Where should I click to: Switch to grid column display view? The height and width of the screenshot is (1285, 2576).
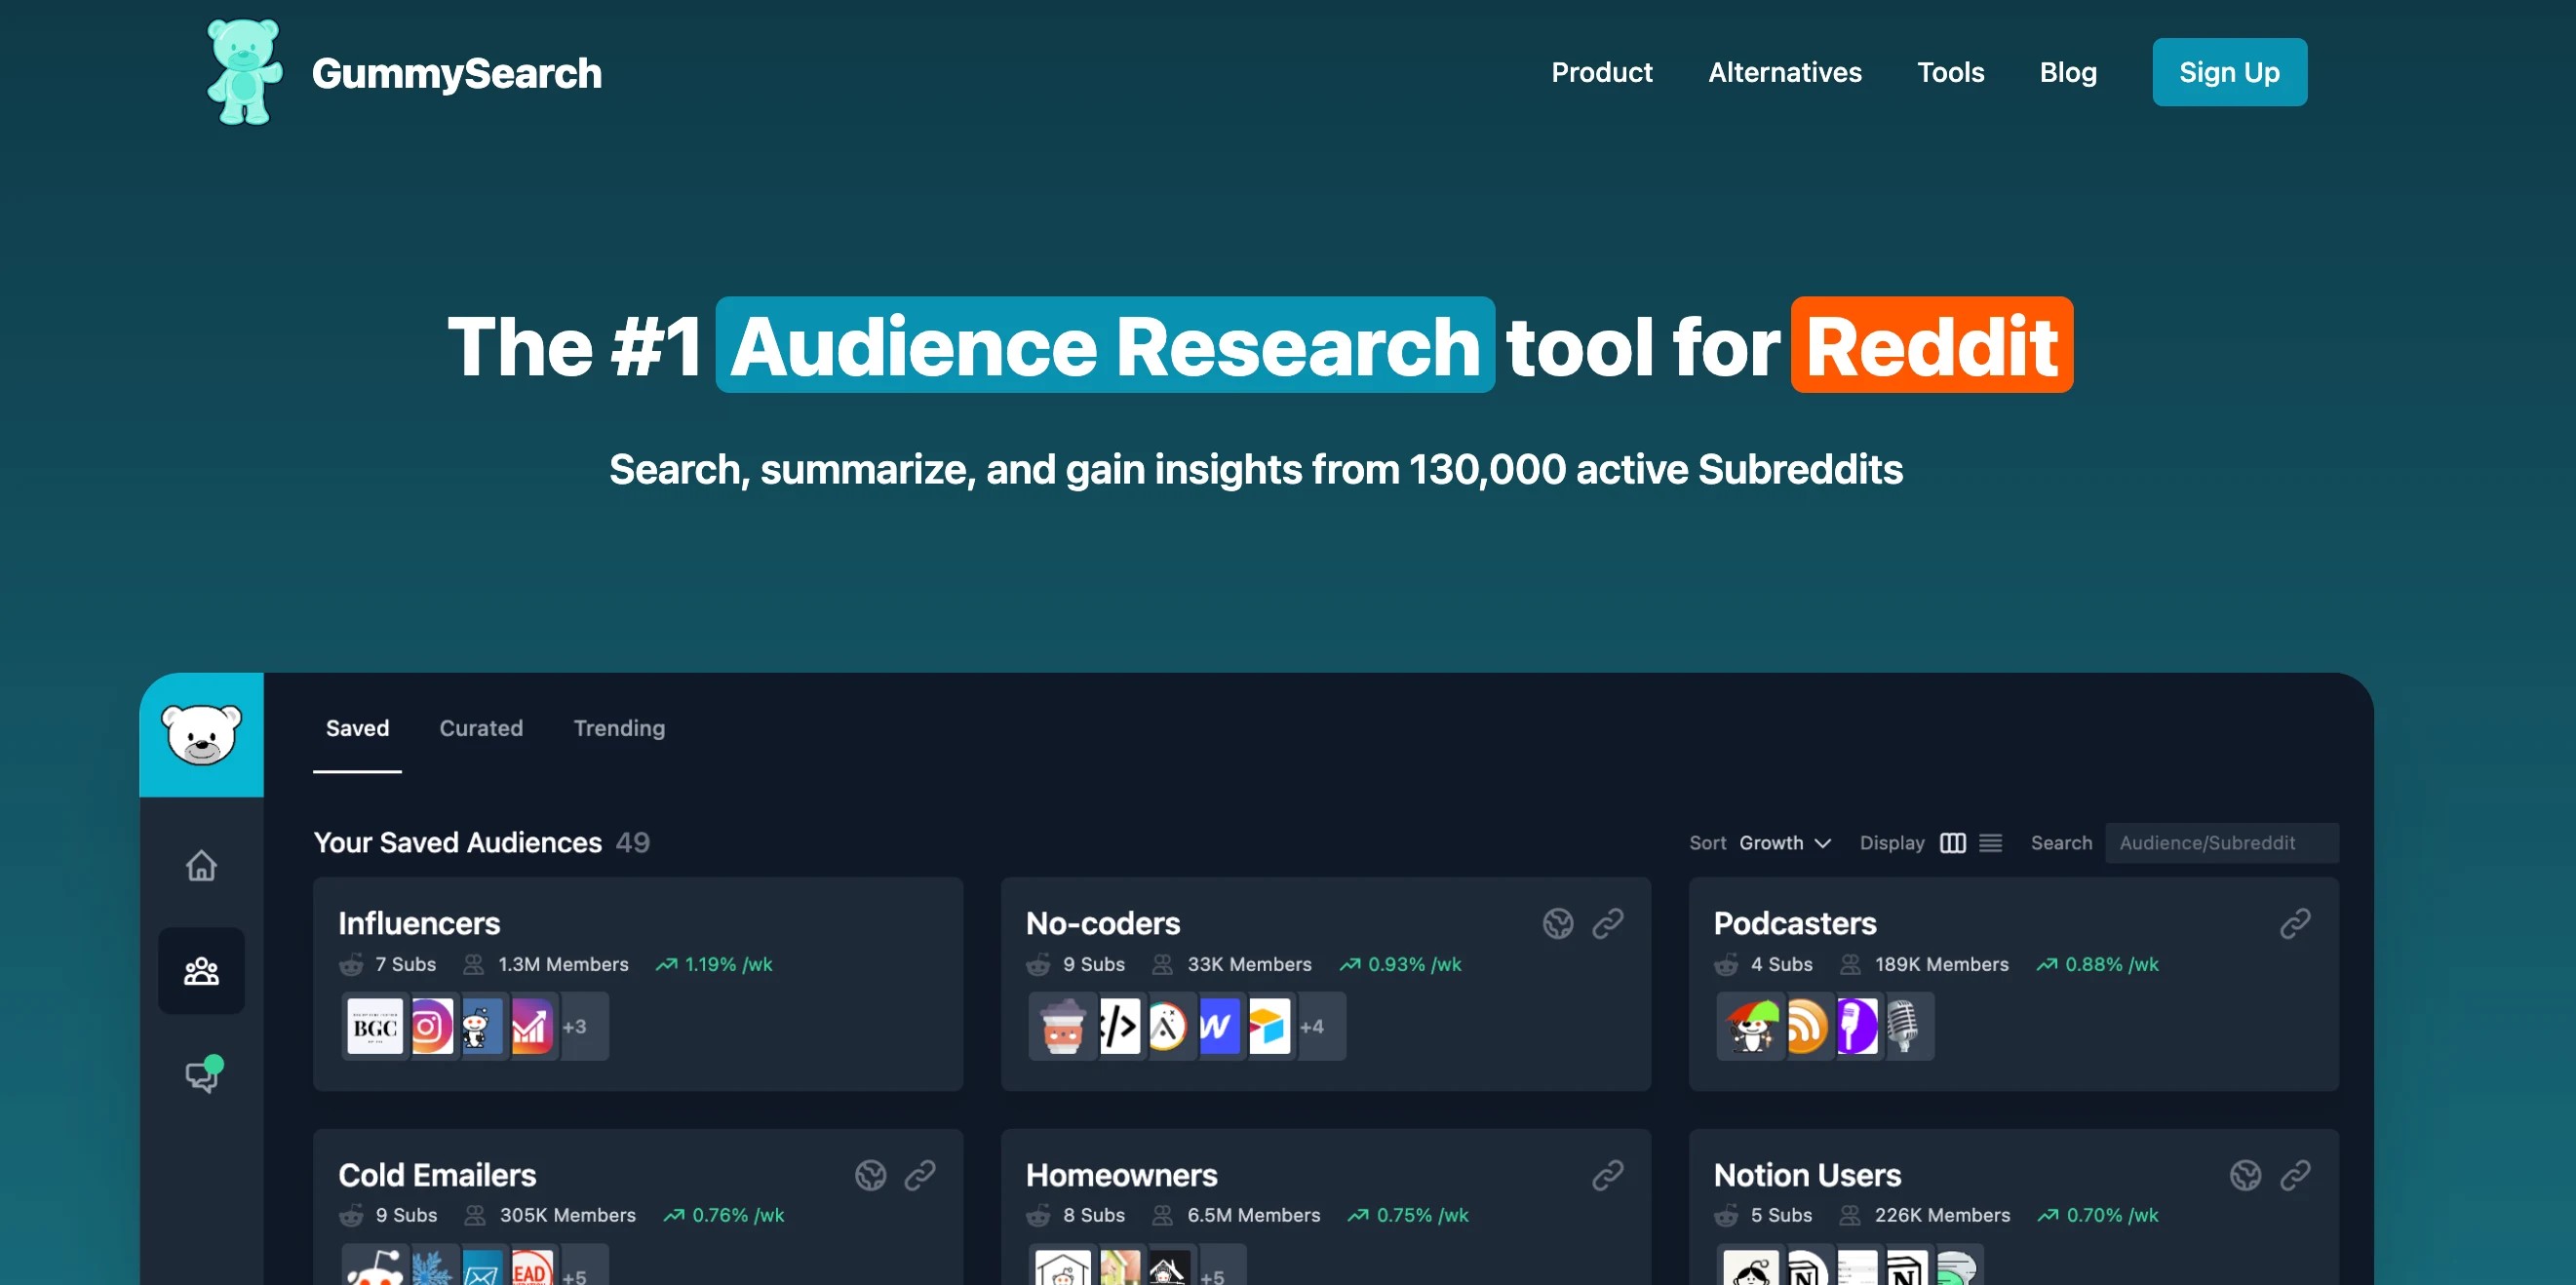coord(1952,843)
